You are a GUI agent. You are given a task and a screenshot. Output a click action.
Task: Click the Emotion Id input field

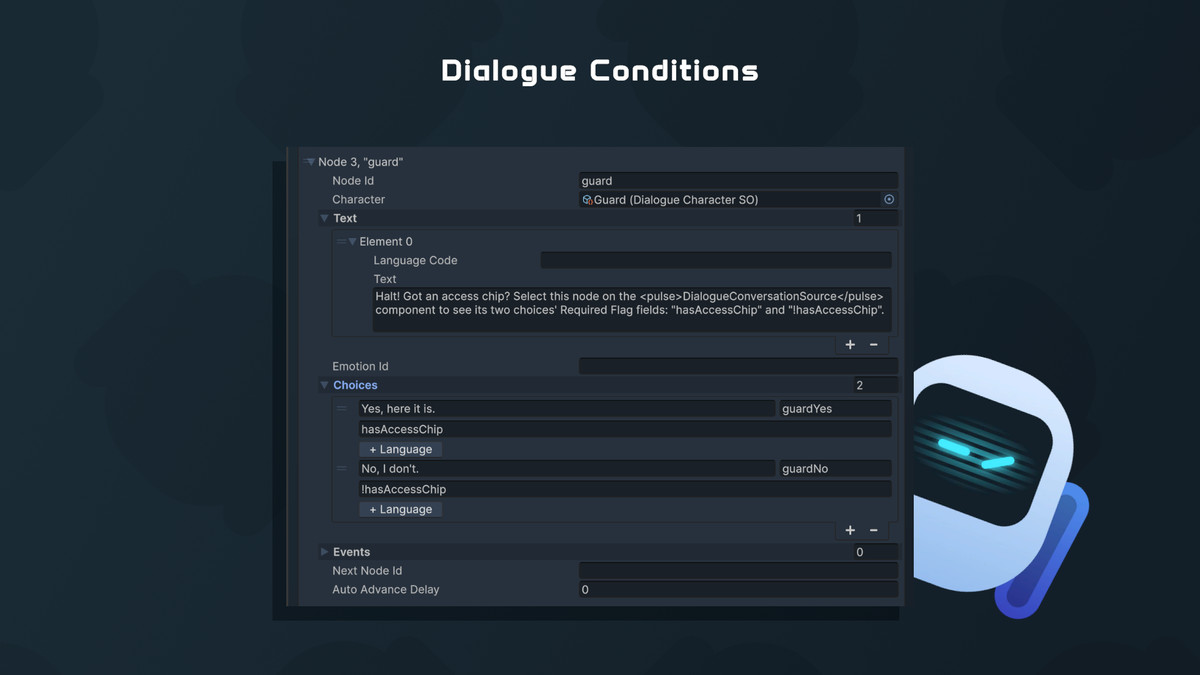[738, 367]
